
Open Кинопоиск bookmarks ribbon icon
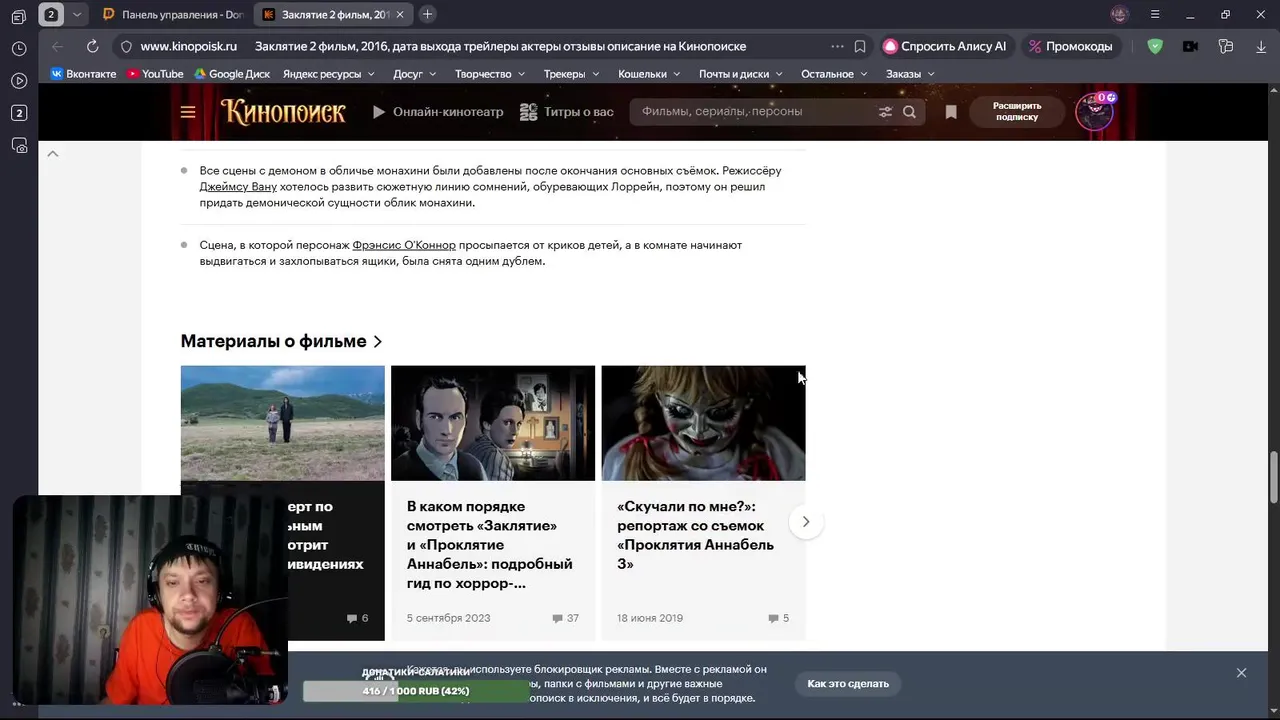[951, 112]
